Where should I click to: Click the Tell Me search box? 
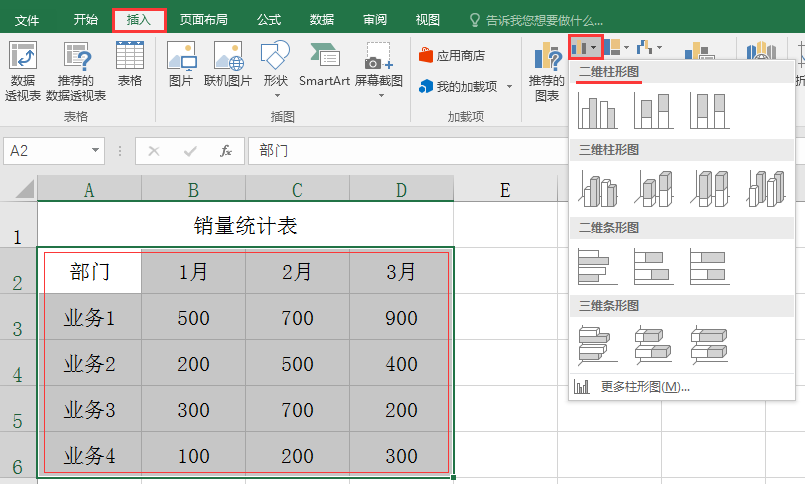coord(537,20)
